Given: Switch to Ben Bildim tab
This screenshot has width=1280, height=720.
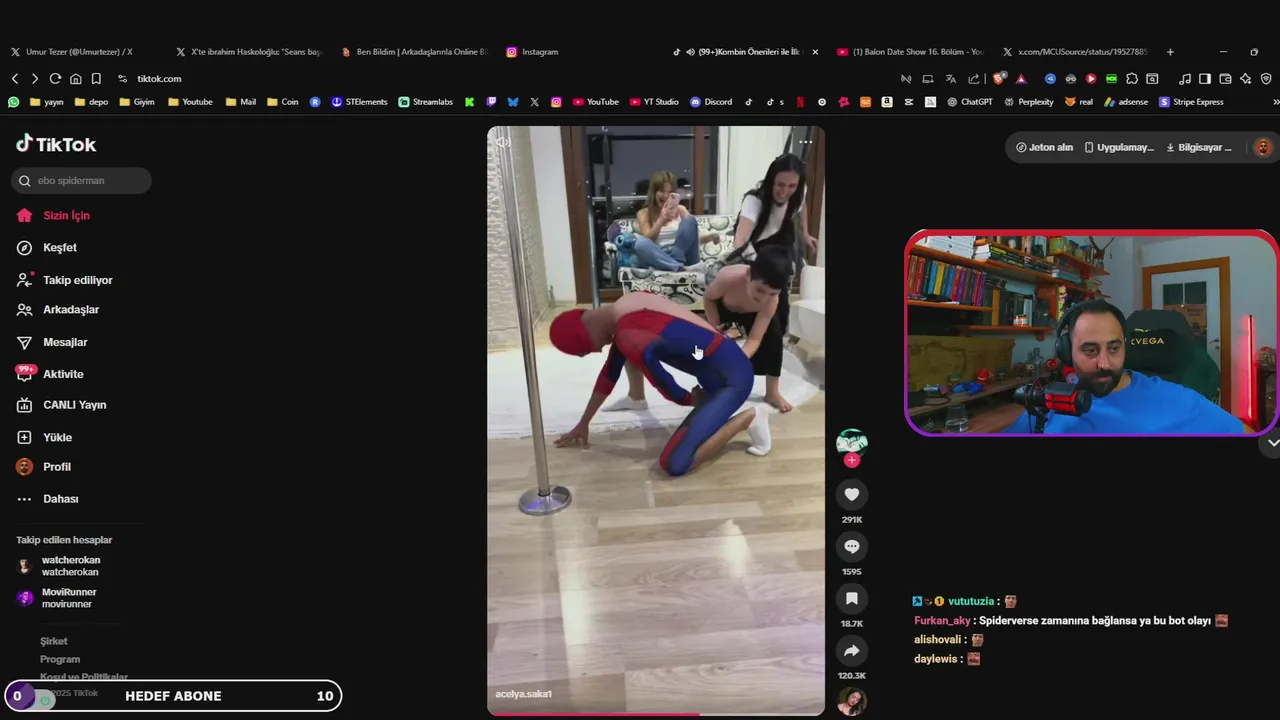Looking at the screenshot, I should (x=414, y=52).
